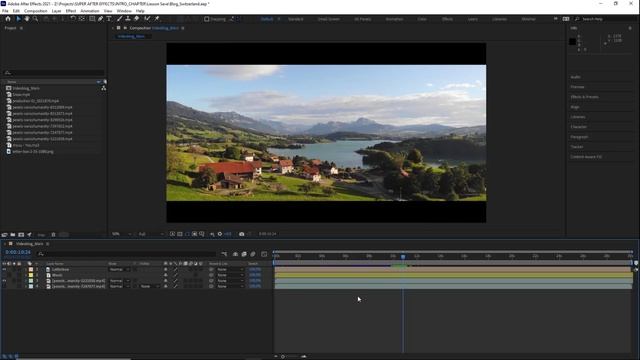
Task: Open the Effect menu
Action: point(71,11)
